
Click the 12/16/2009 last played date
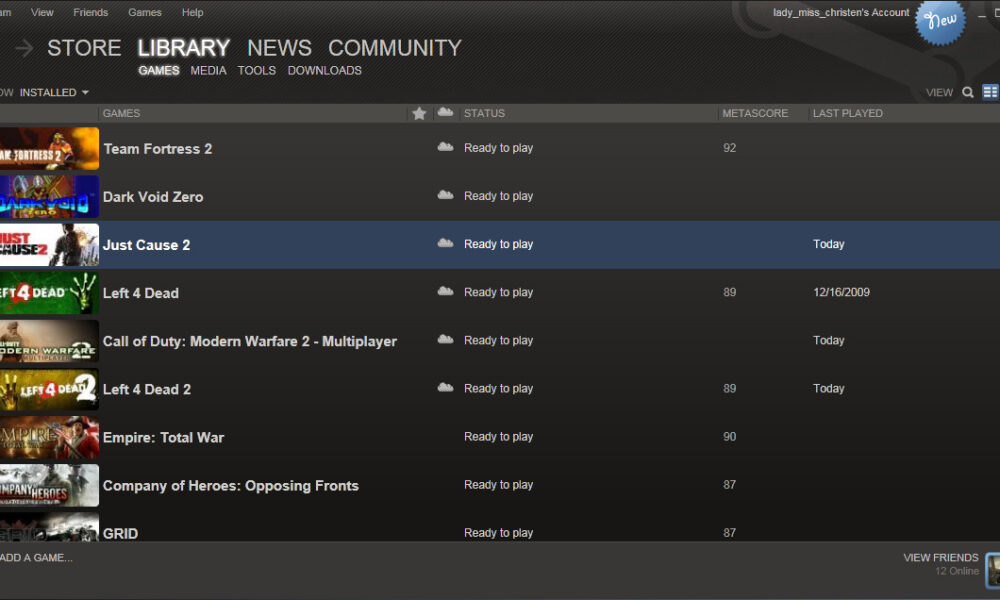pos(841,291)
